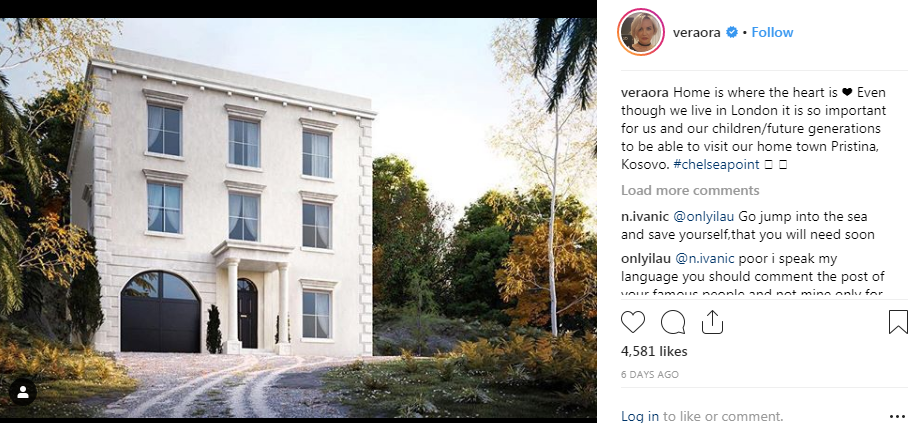Click the 6 DAYS AGO timestamp
This screenshot has width=914, height=423.
650,375
